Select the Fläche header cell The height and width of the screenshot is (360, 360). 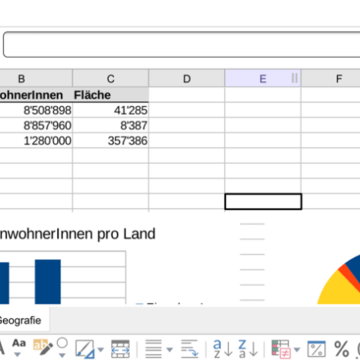111,95
